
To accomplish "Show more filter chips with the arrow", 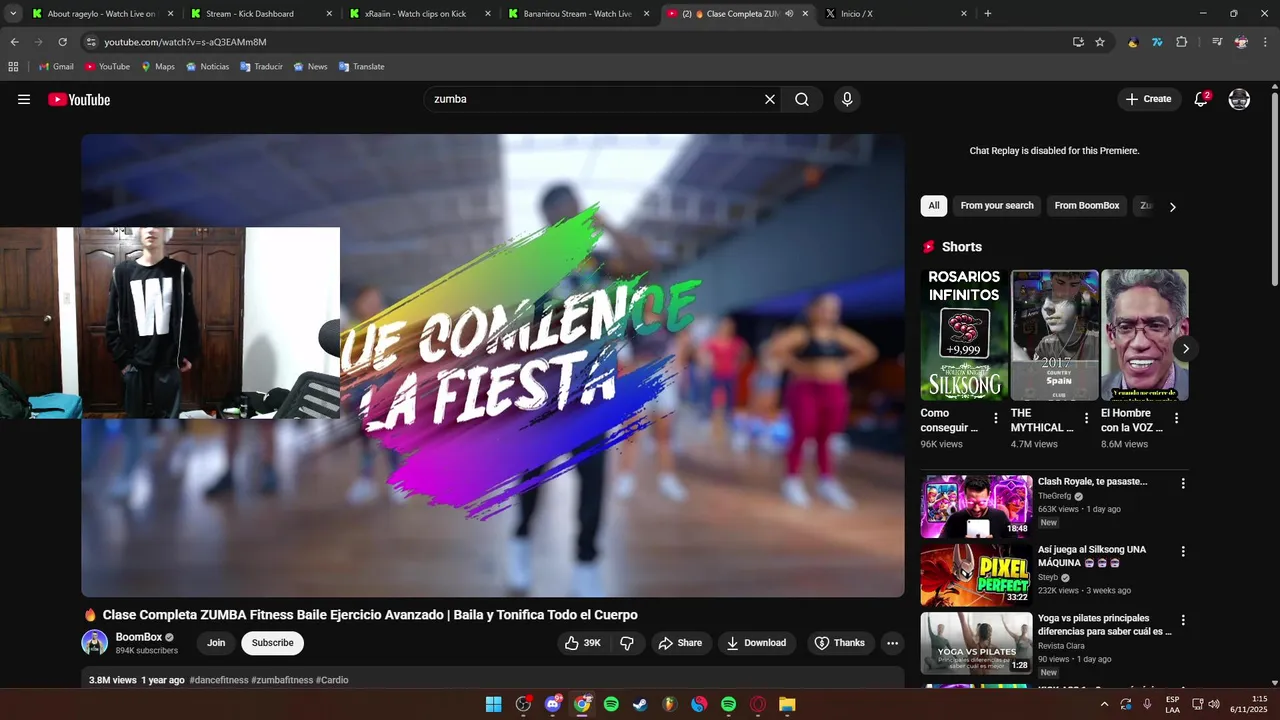I will pos(1172,207).
